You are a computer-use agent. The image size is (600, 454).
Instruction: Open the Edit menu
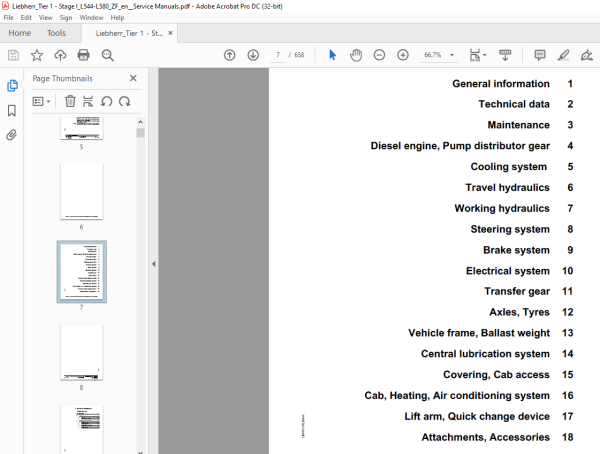26,18
